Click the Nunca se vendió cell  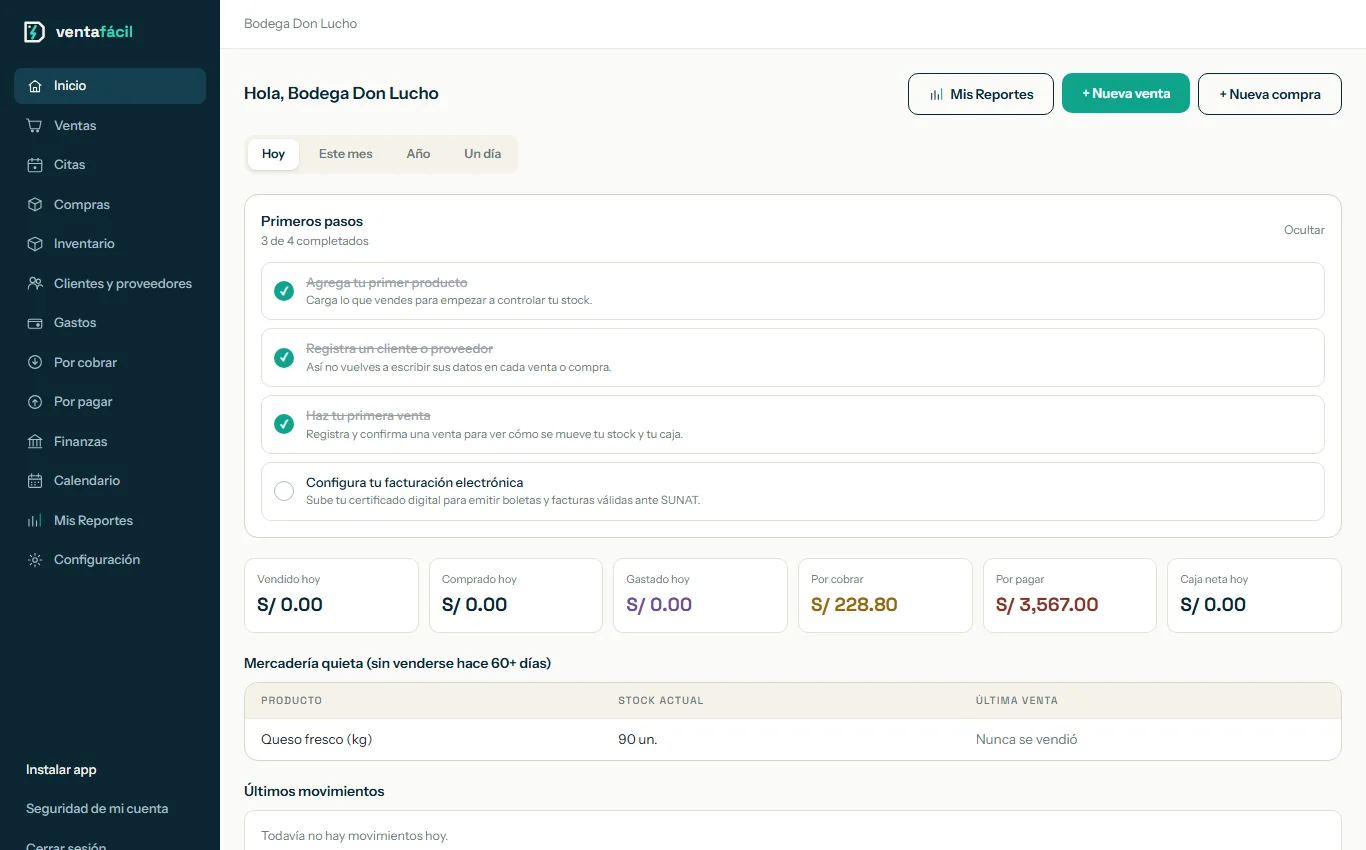click(1027, 740)
